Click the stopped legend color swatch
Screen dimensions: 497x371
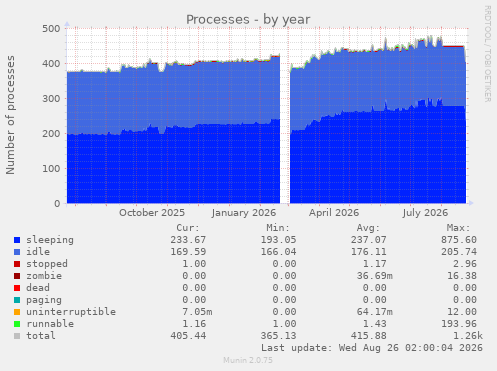[x=17, y=264]
